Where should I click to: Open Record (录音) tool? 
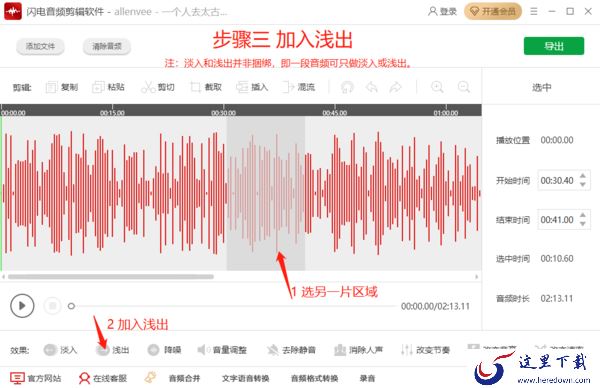[367, 378]
